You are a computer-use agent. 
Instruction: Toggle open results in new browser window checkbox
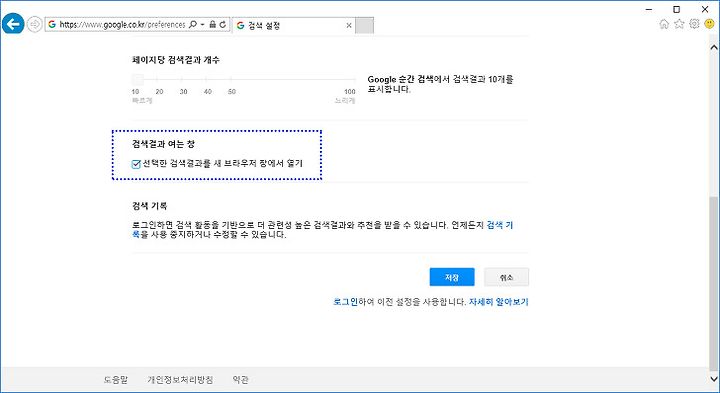pos(136,164)
